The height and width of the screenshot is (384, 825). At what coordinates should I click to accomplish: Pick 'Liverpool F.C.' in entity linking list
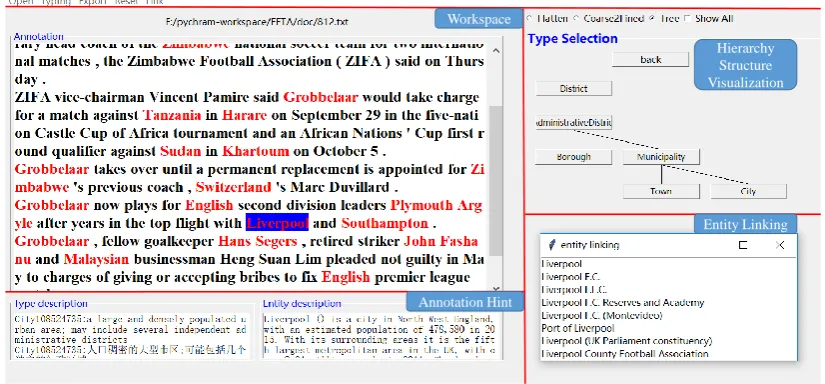[x=570, y=277]
